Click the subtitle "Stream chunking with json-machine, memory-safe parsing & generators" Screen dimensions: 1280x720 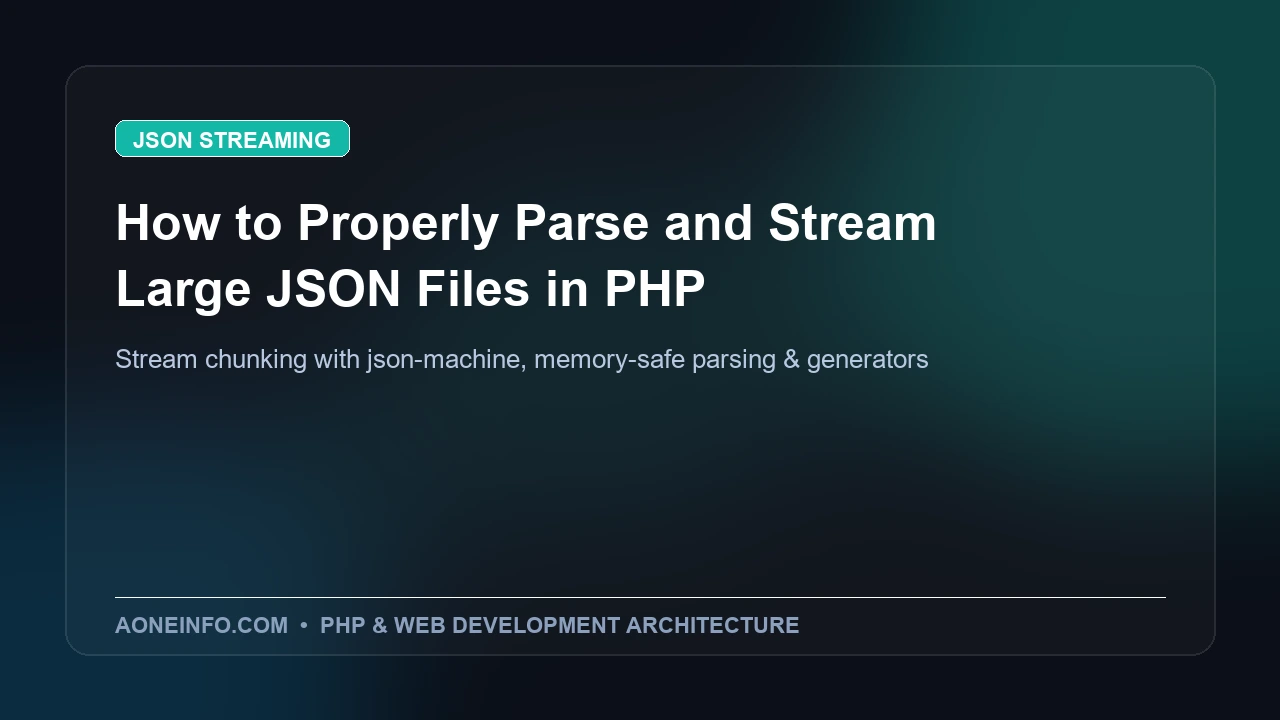[x=522, y=359]
